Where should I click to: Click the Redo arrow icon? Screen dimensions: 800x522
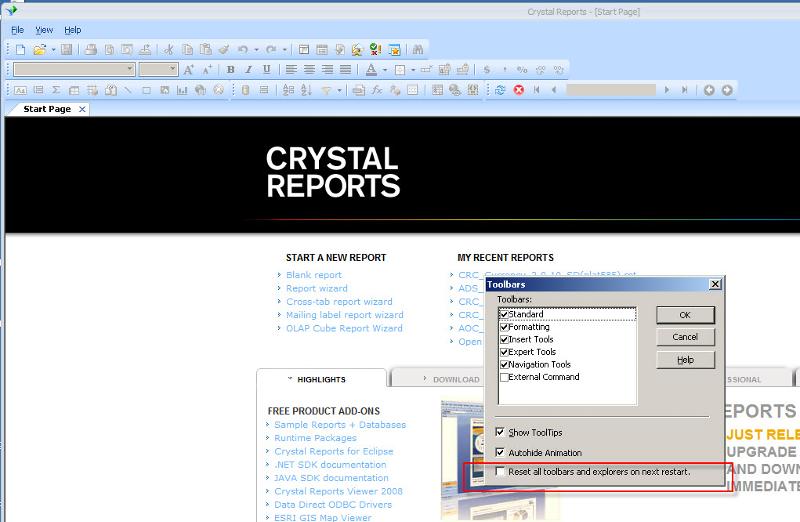coord(271,49)
